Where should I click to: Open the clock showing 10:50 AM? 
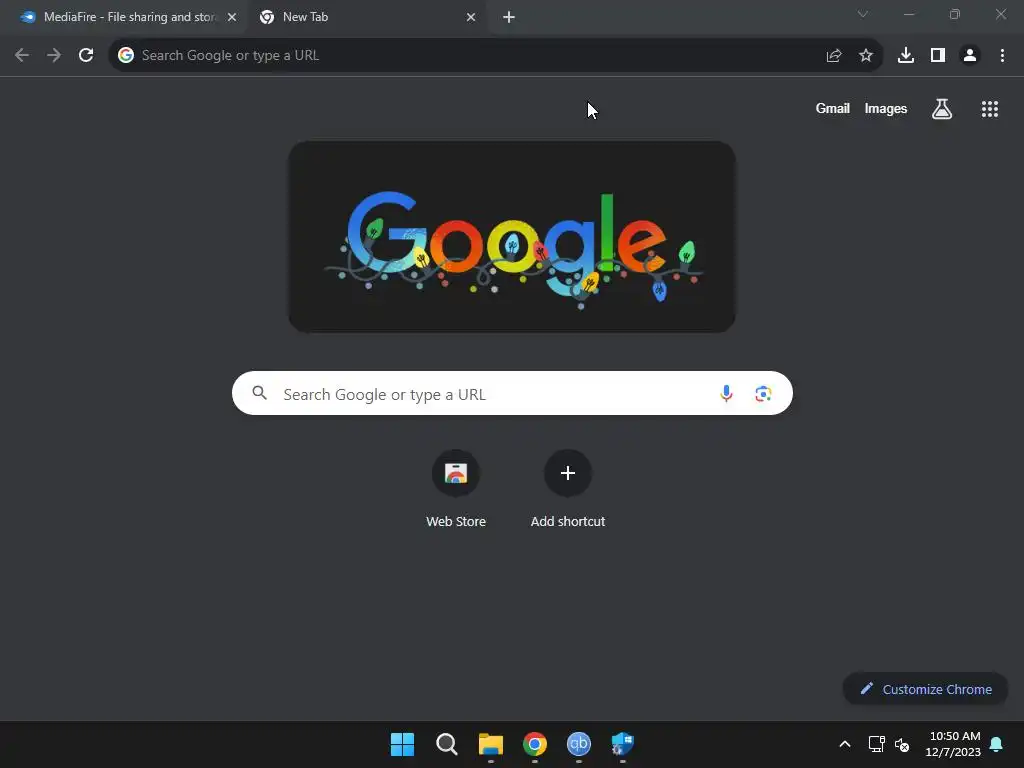pyautogui.click(x=953, y=744)
